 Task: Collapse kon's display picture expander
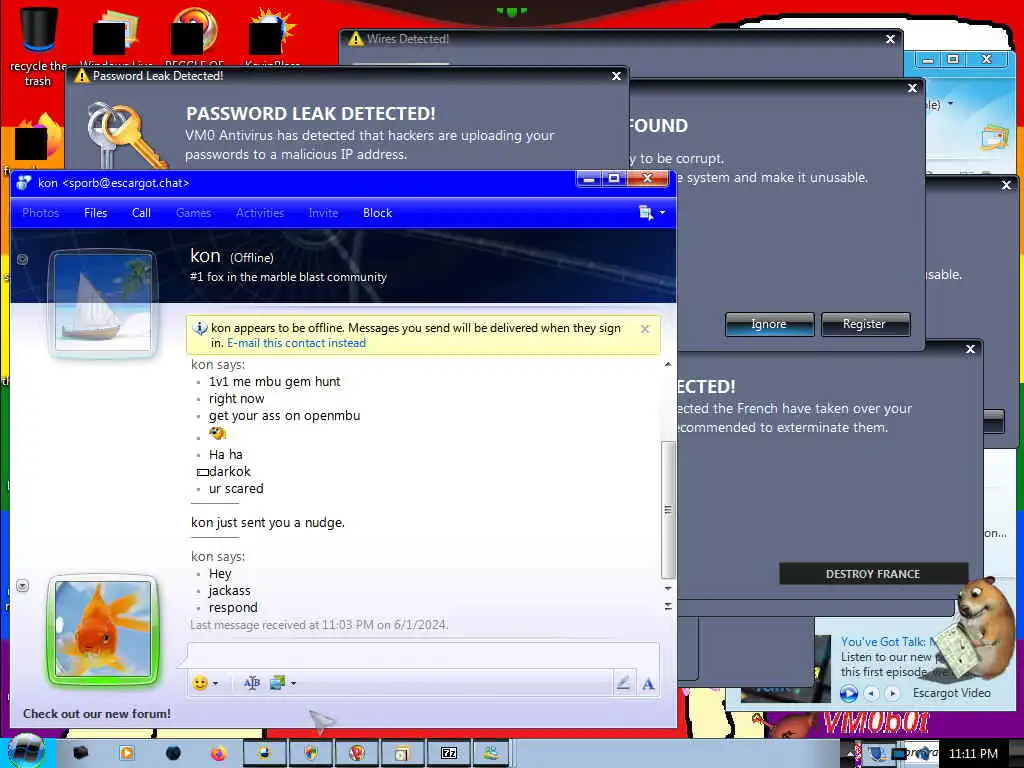click(x=22, y=259)
